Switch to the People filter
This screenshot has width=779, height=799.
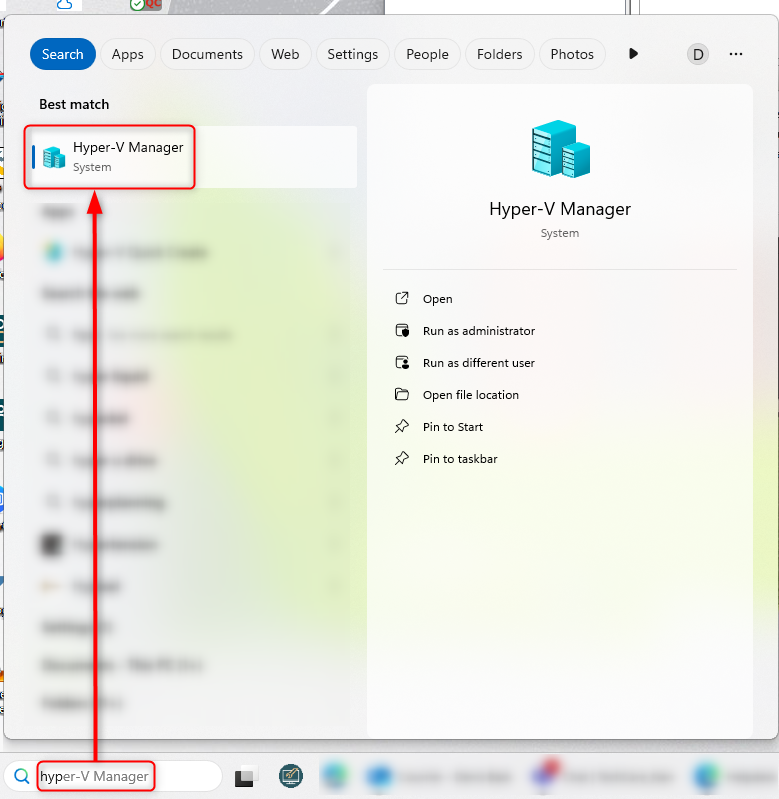coord(427,54)
